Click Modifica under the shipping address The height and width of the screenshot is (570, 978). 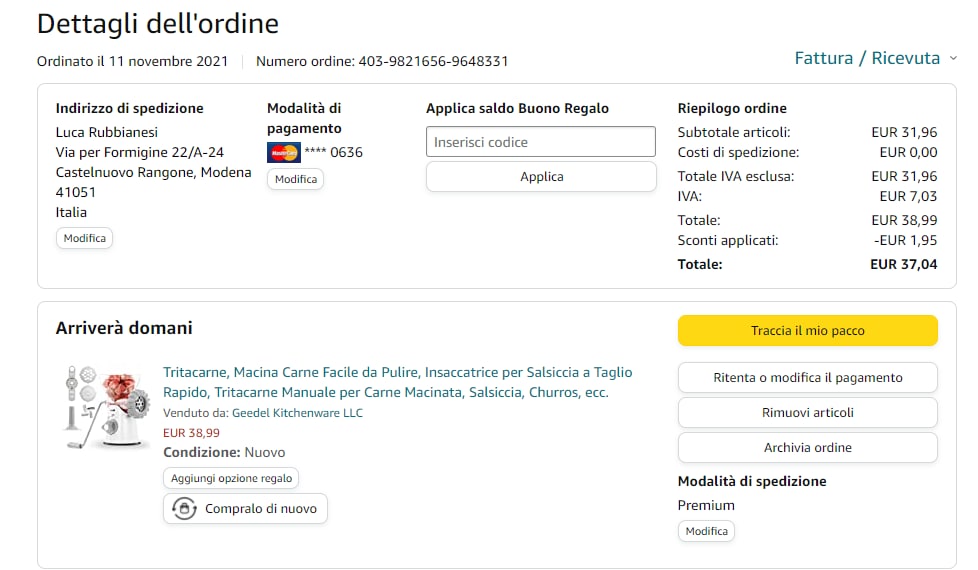[84, 239]
